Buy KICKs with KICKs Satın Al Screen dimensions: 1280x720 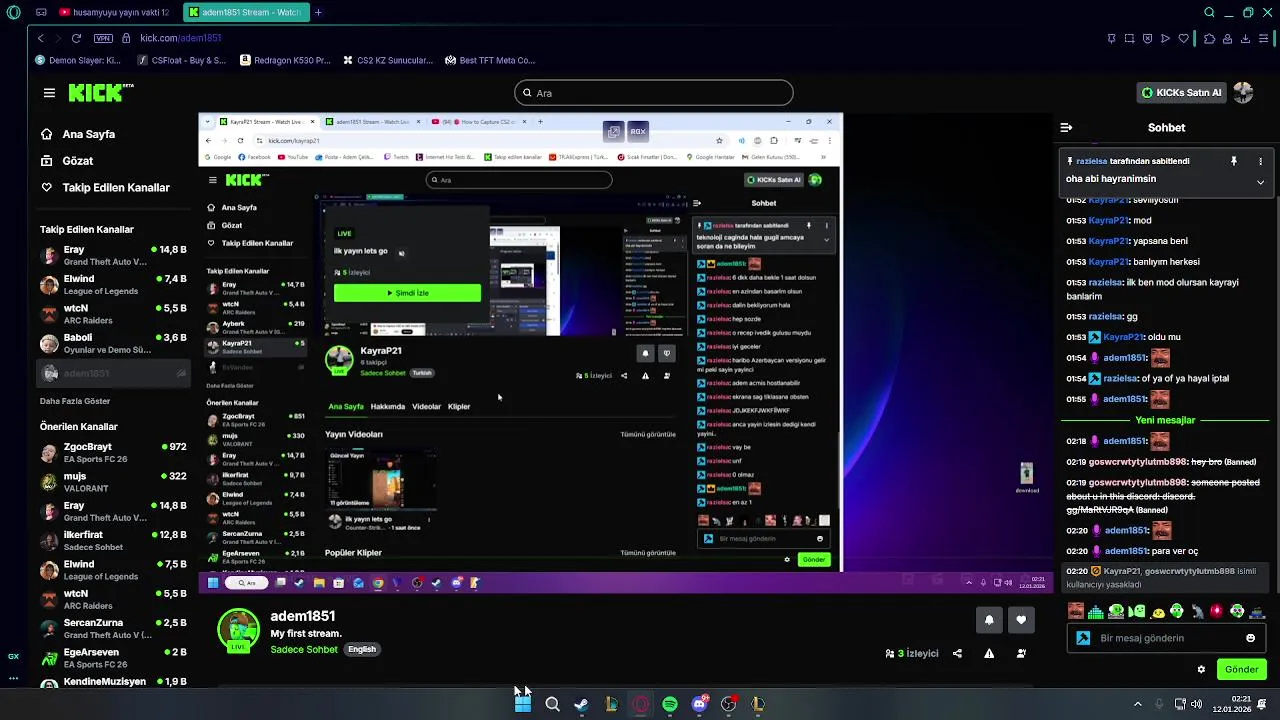[1182, 93]
